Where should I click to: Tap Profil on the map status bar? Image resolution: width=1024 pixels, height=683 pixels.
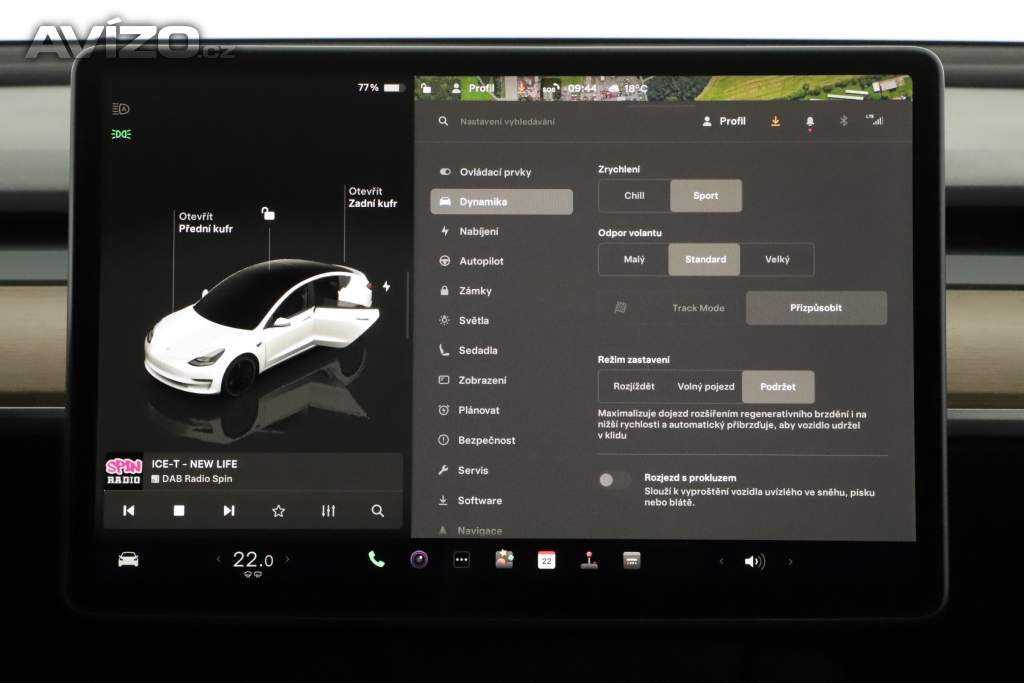point(473,88)
